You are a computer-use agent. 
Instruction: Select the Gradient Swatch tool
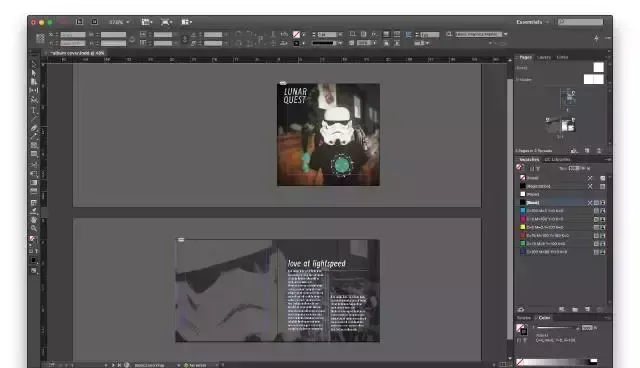point(34,182)
